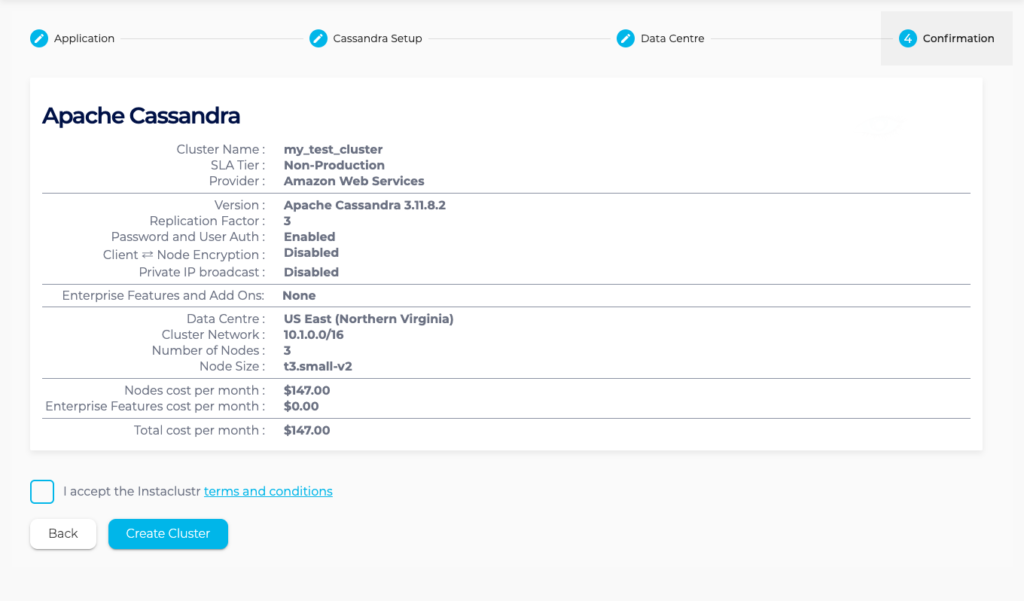1024x601 pixels.
Task: Click the Replication Factor value 3
Action: pyautogui.click(x=287, y=221)
